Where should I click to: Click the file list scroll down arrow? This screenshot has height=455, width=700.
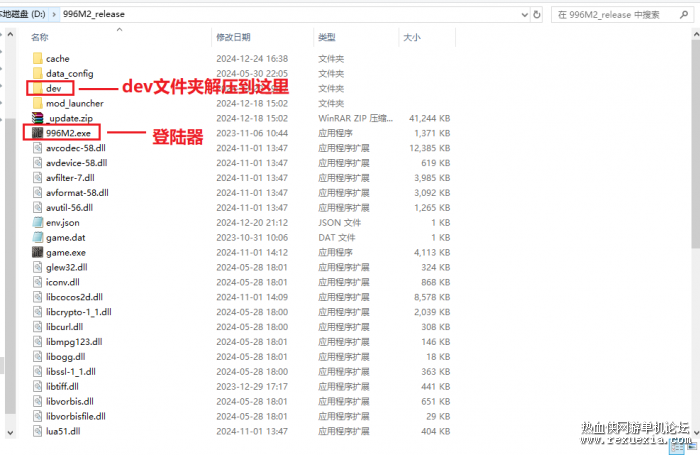pyautogui.click(x=696, y=432)
